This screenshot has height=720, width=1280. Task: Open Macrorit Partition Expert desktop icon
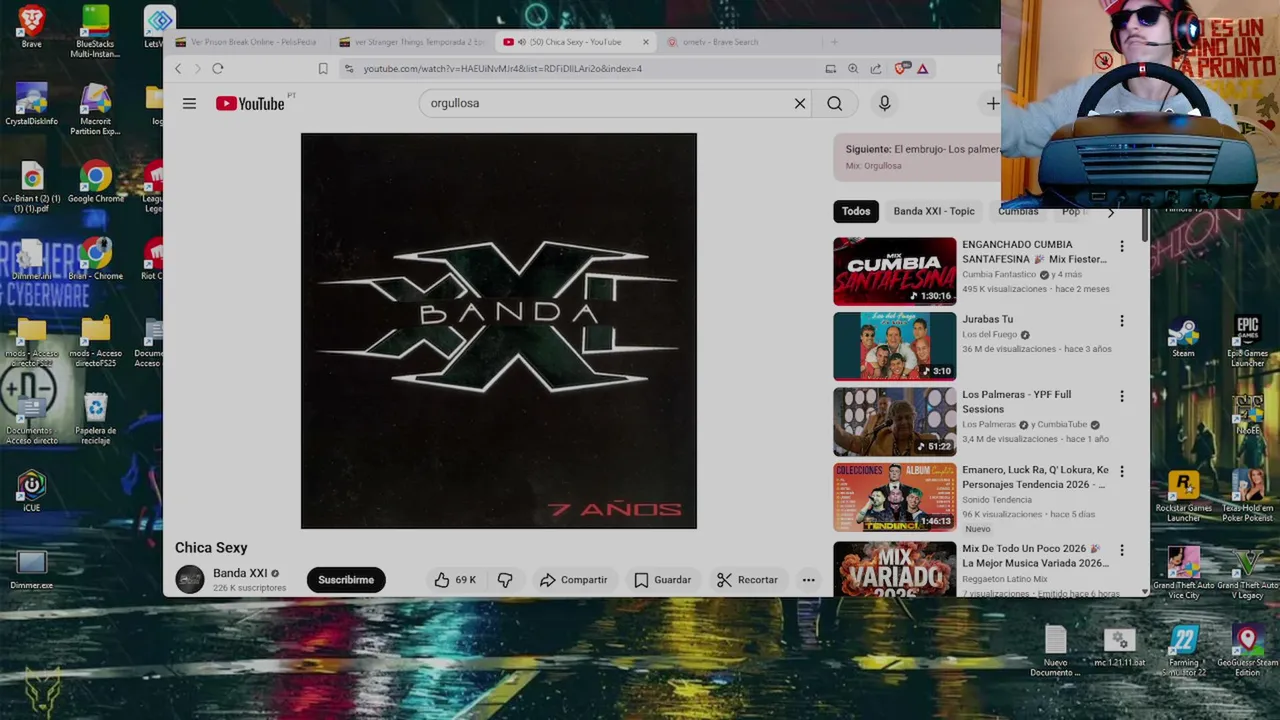[95, 109]
